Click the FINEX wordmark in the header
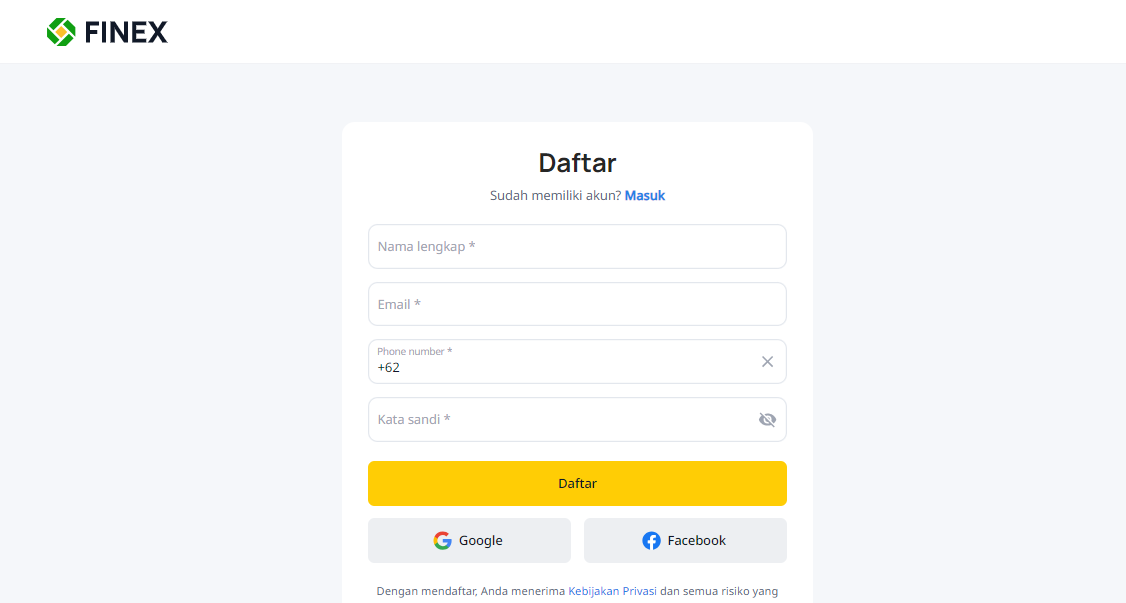This screenshot has width=1126, height=603. coord(126,32)
